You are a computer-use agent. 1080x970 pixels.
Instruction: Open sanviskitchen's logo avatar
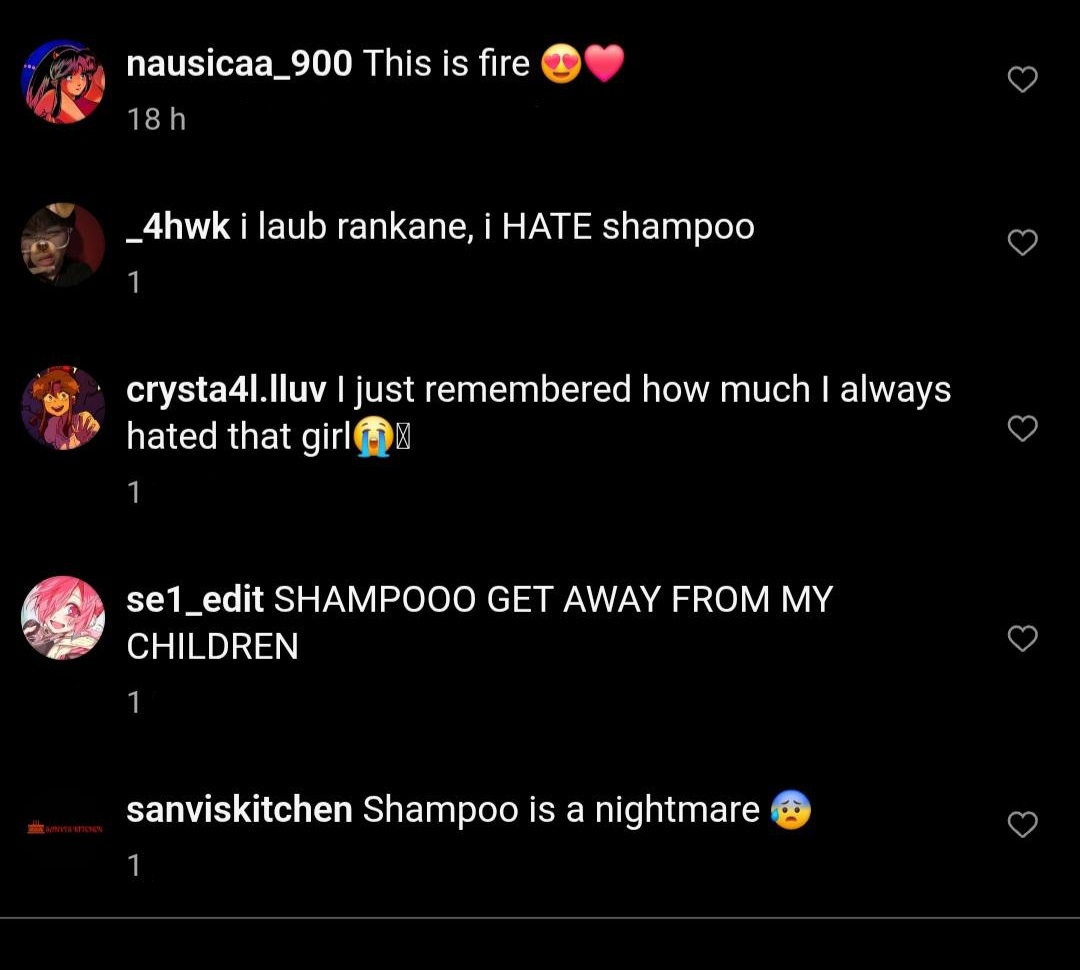coord(65,827)
